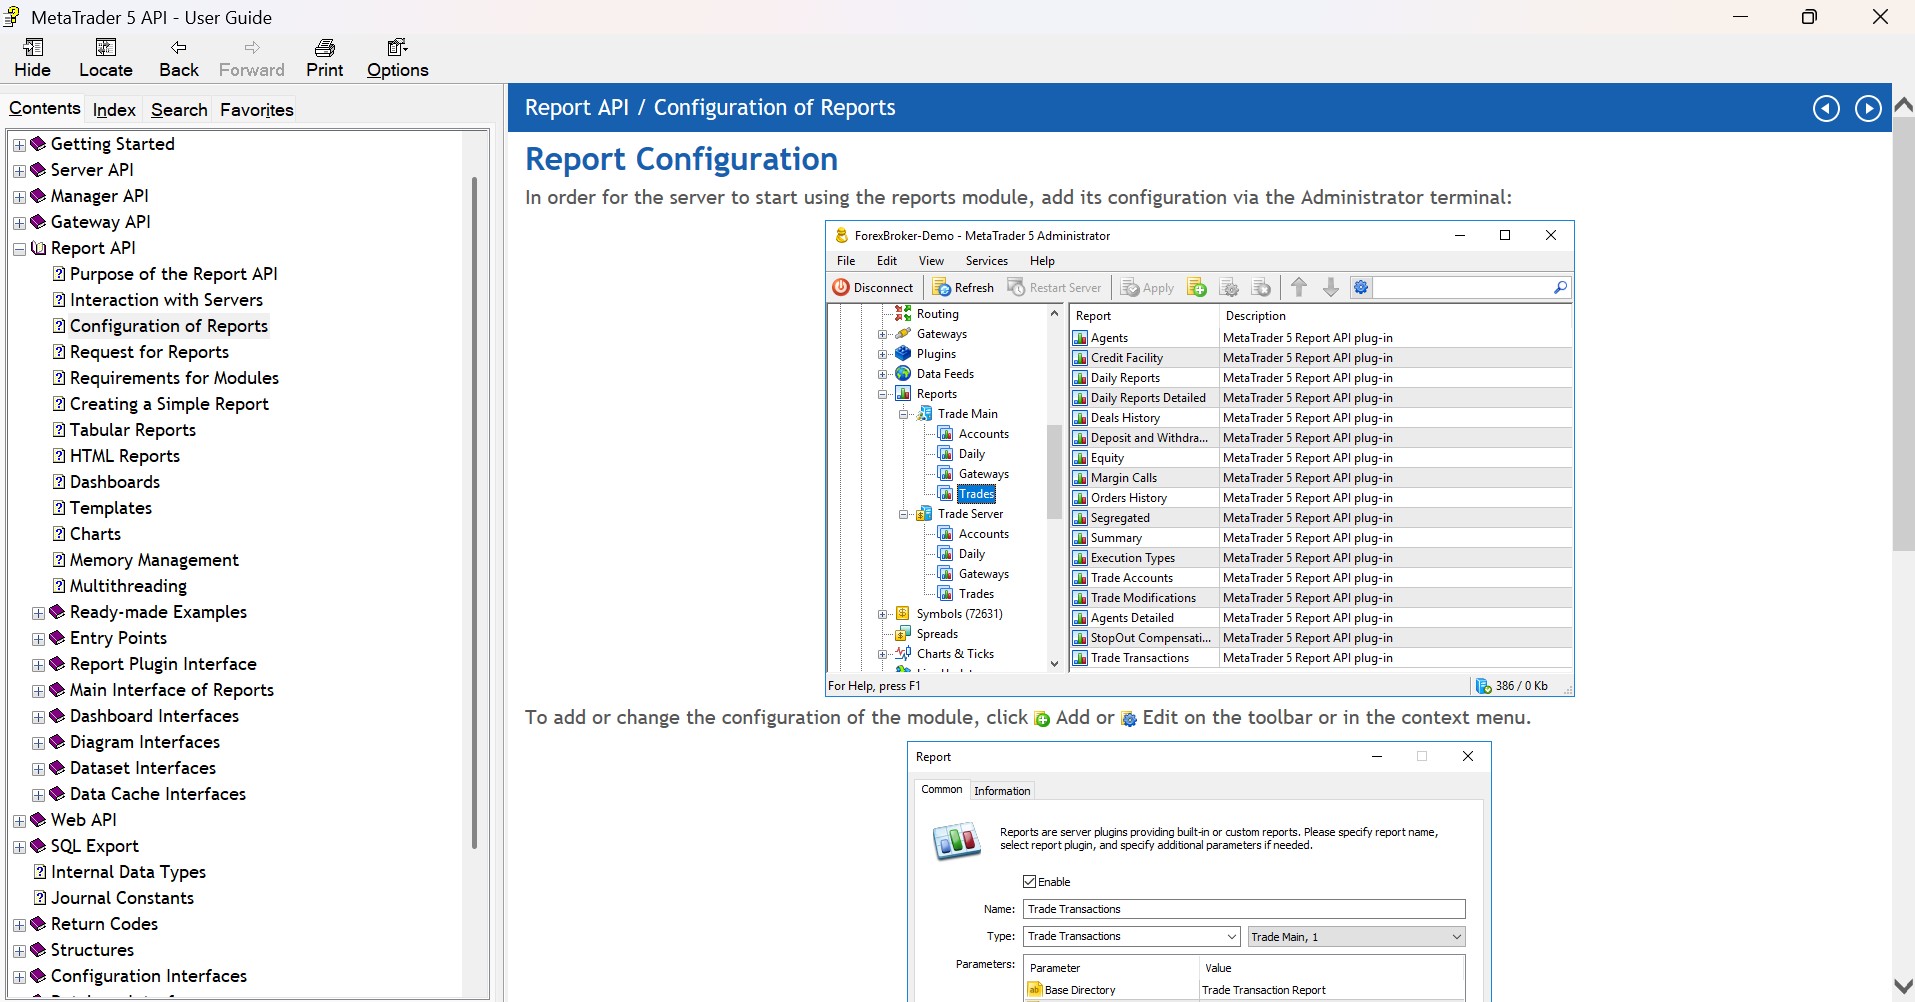Expand the Structures tree node

pos(19,951)
